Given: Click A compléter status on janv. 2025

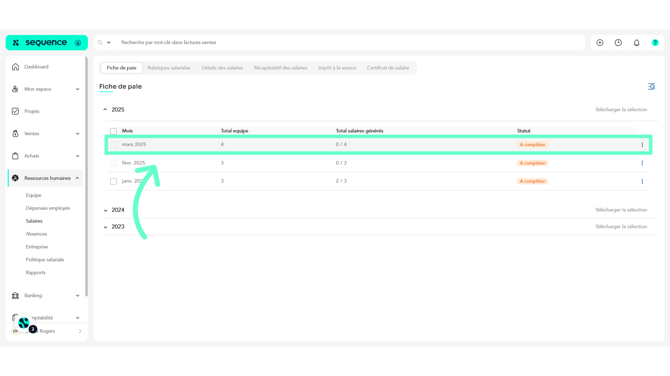Looking at the screenshot, I should 532,182.
